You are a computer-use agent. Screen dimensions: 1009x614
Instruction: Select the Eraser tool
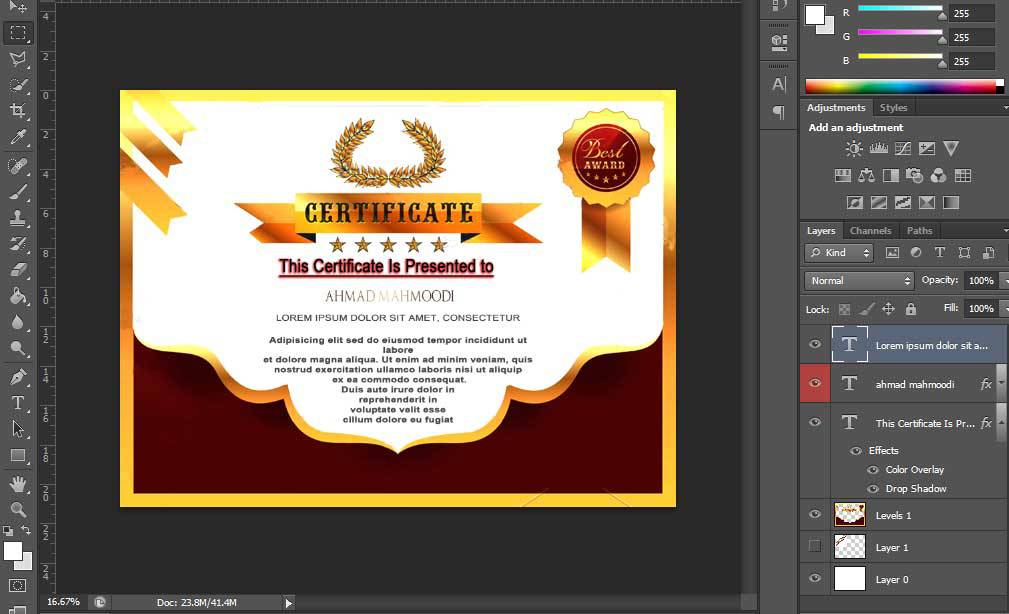pyautogui.click(x=18, y=270)
